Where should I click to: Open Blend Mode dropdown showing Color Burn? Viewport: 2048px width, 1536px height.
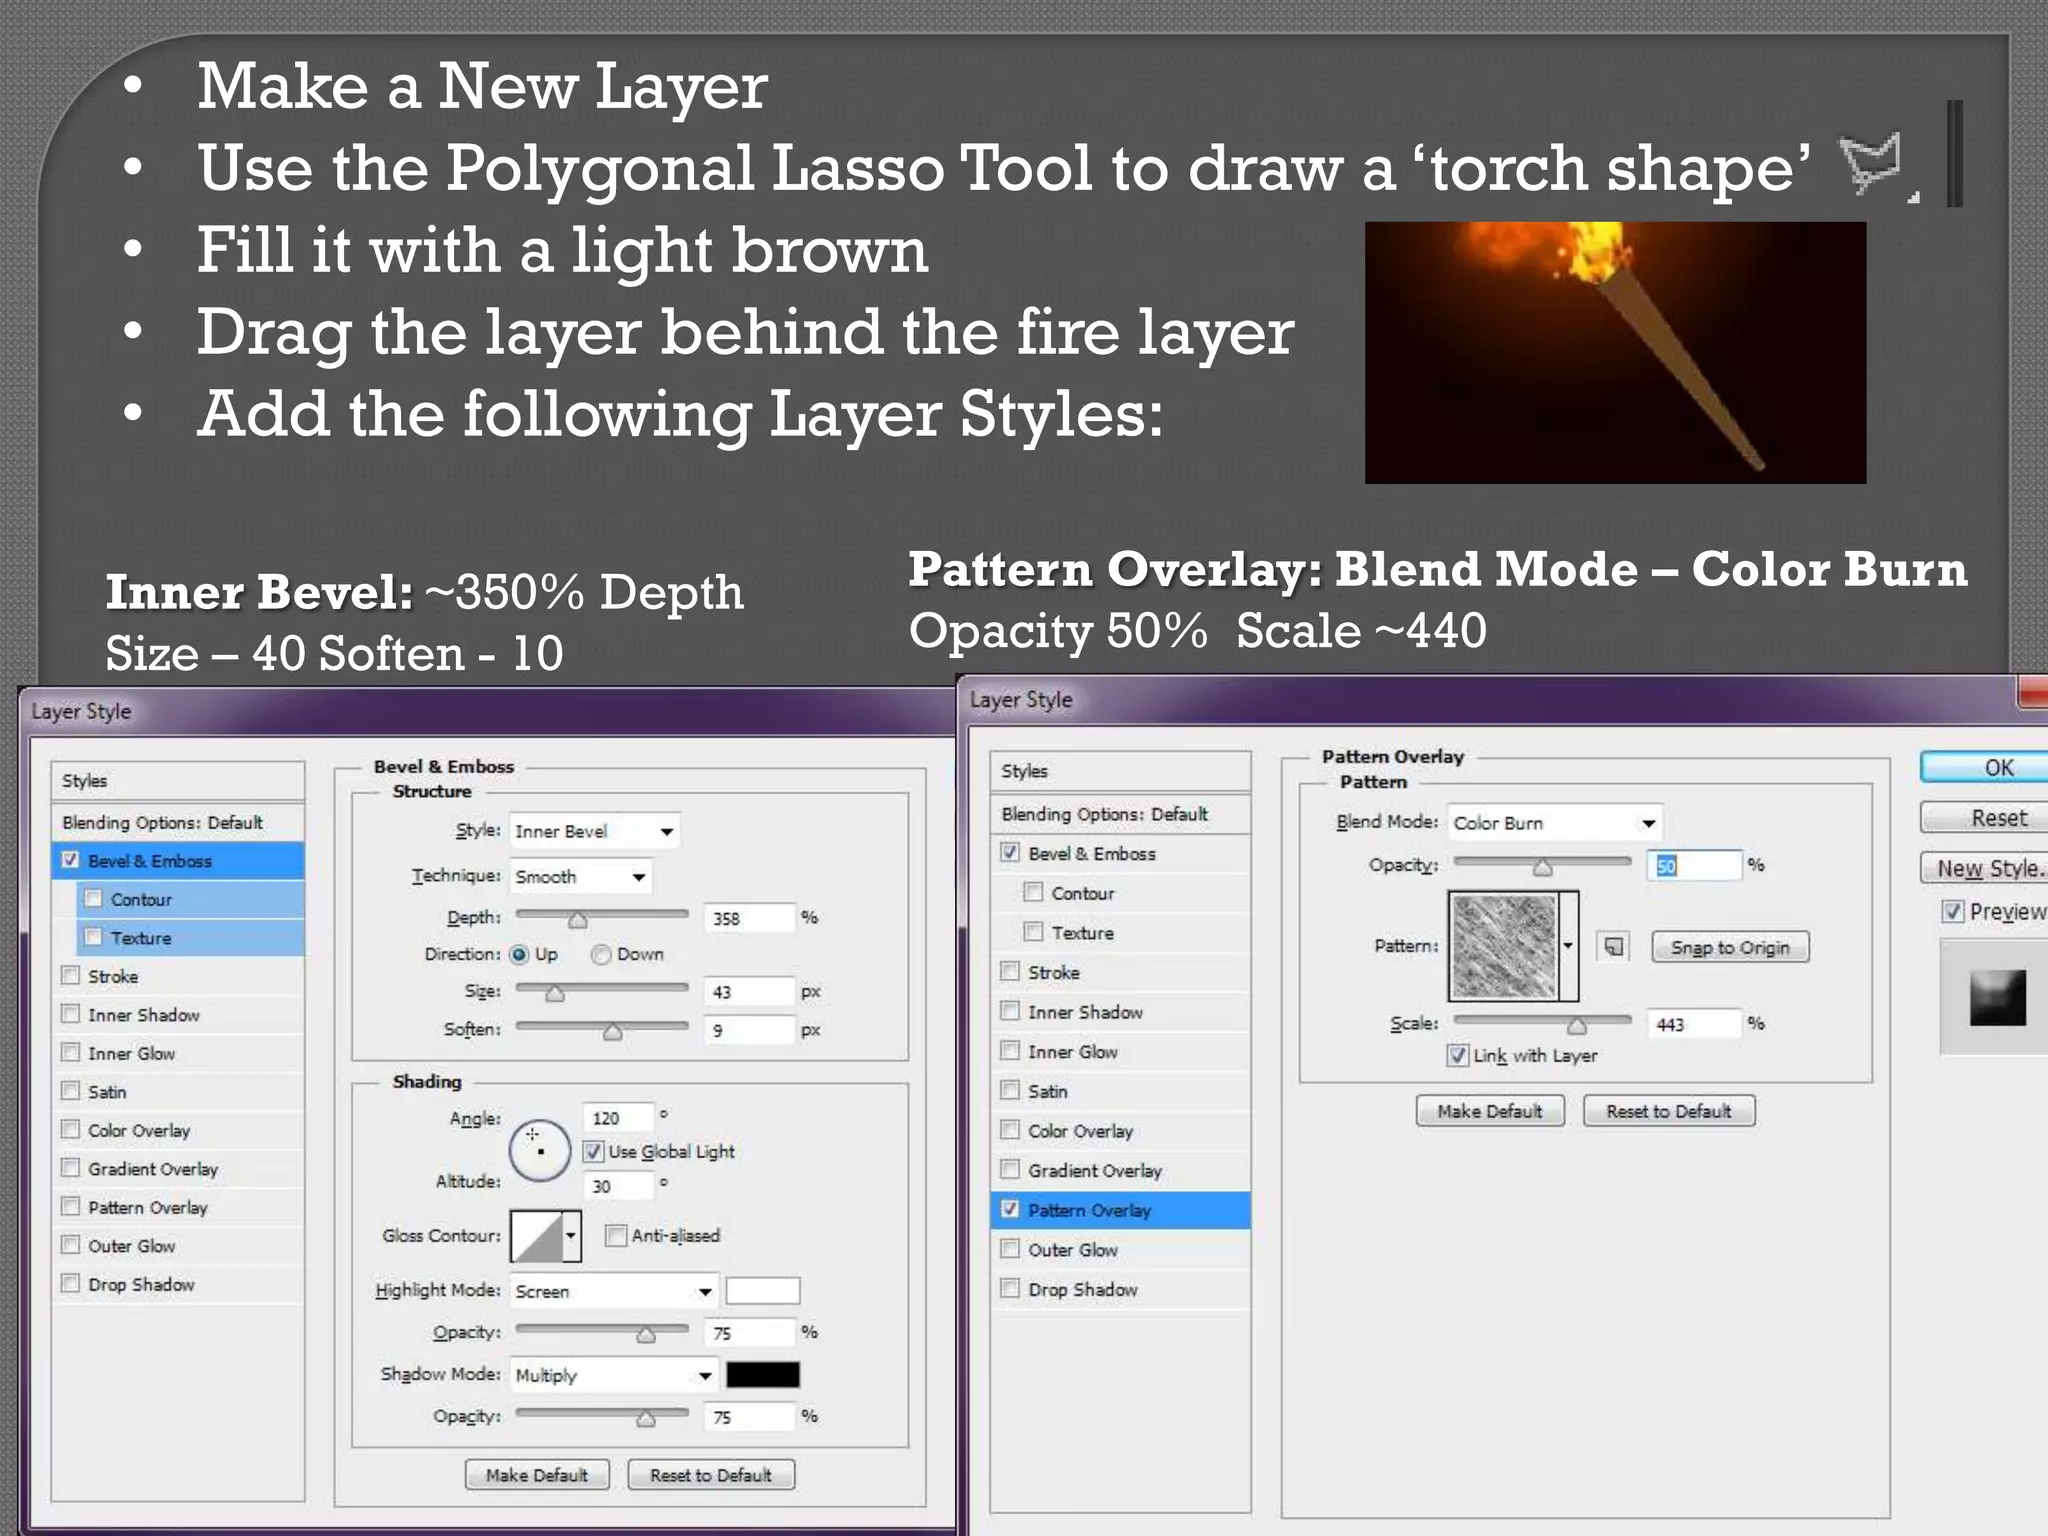coord(1555,823)
